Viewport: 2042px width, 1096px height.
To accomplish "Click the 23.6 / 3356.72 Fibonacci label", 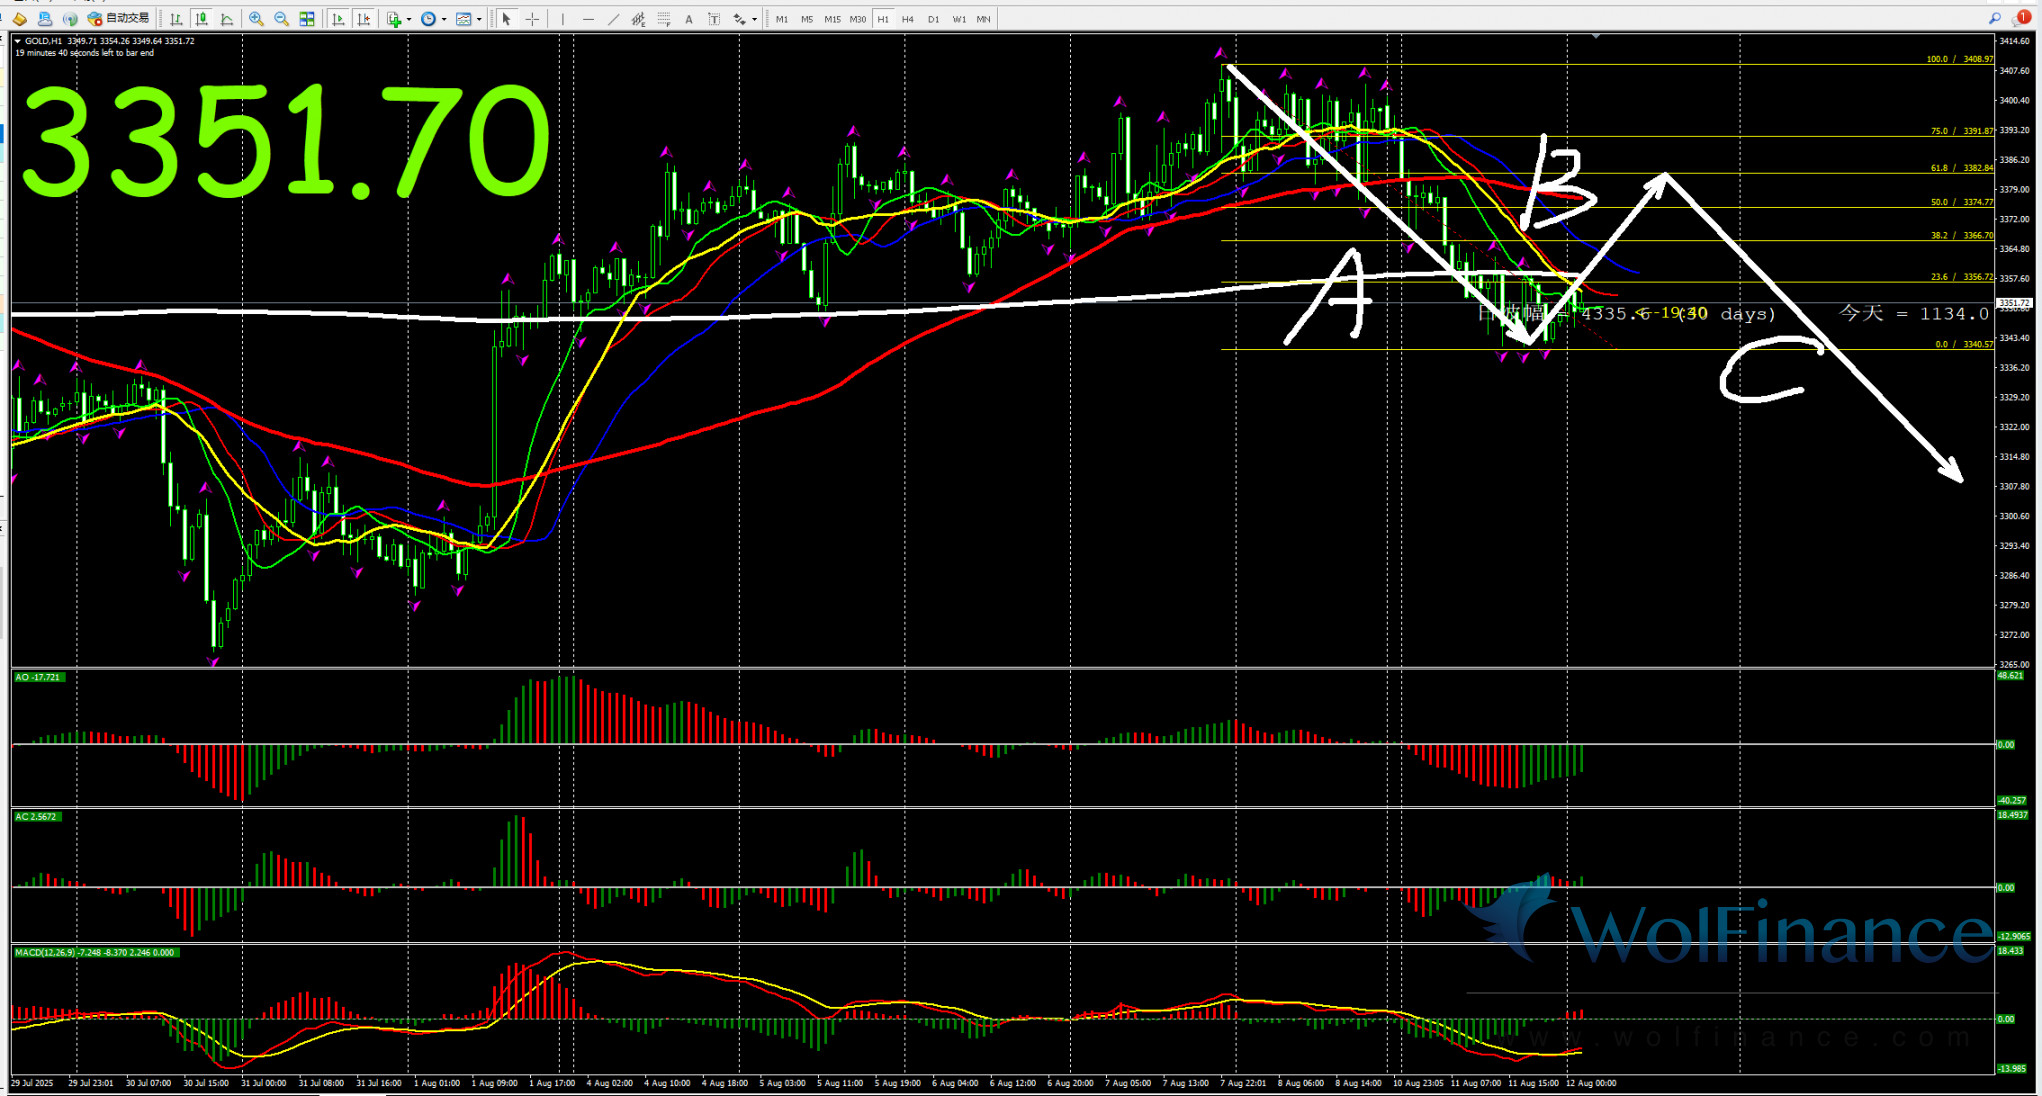I will click(x=1961, y=277).
